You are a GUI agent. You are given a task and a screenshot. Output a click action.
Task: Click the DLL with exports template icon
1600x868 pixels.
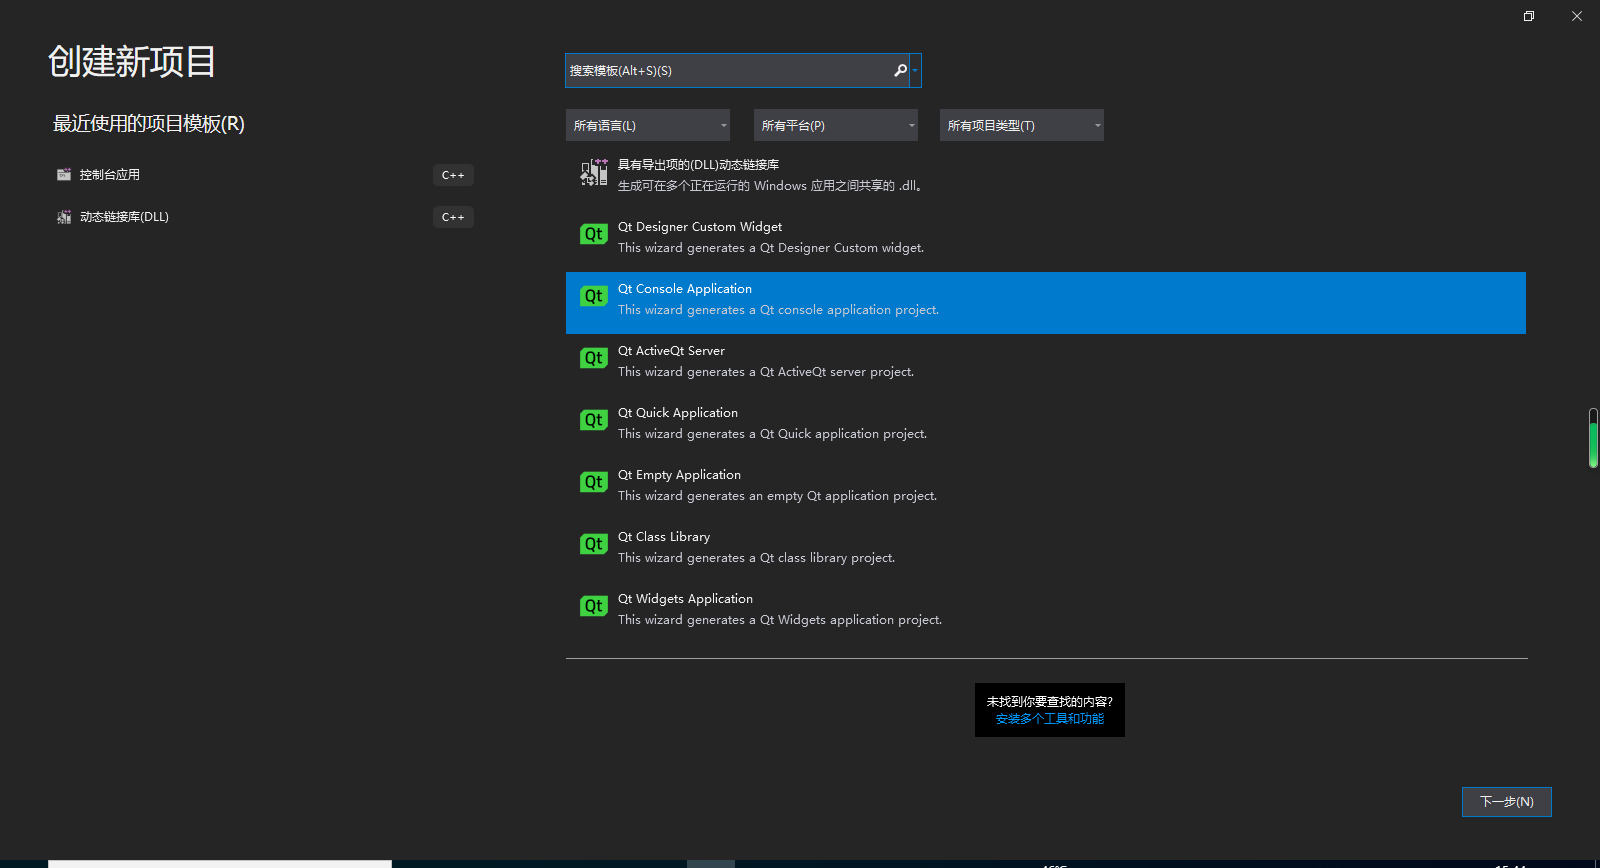pyautogui.click(x=593, y=173)
